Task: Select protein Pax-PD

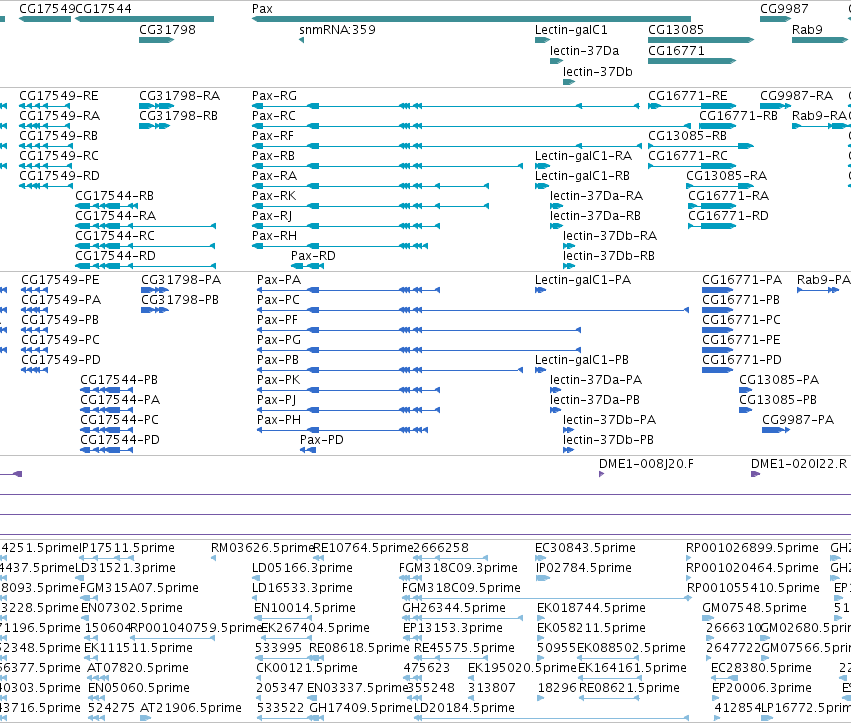Action: coord(308,450)
